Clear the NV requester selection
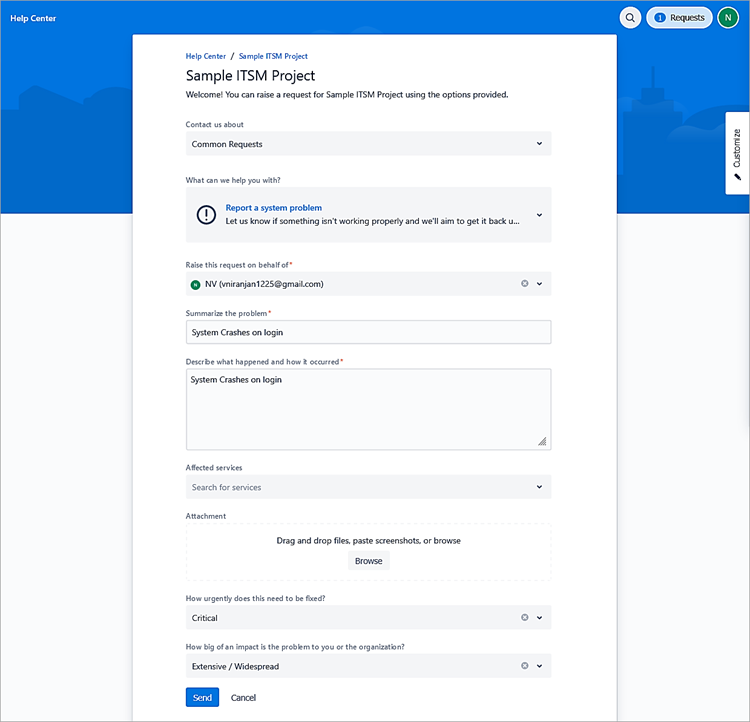 coord(524,284)
